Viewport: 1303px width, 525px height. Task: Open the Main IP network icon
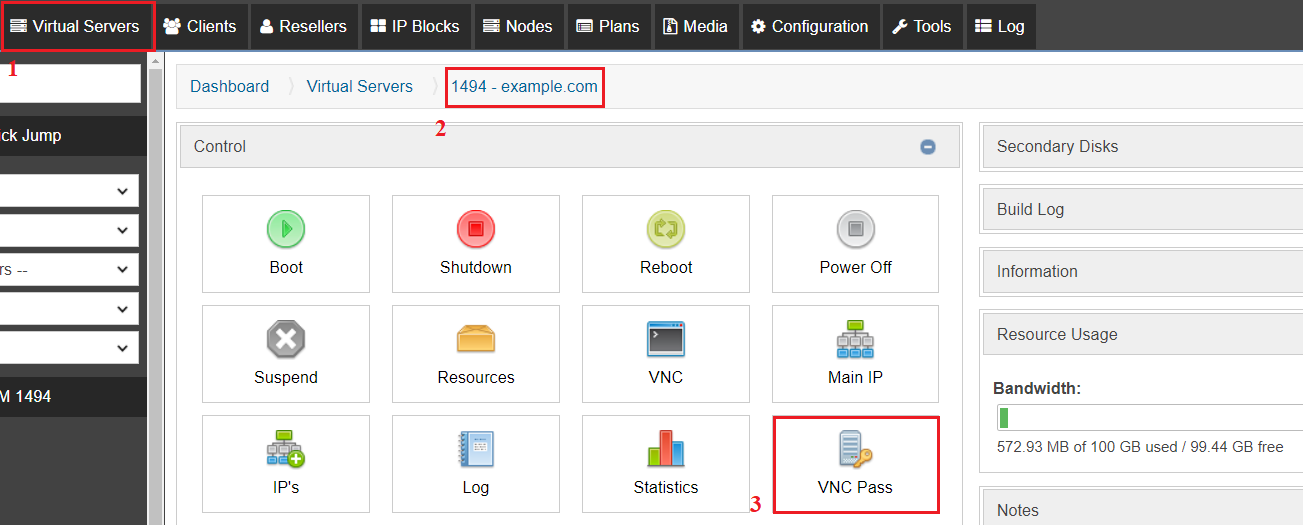855,340
